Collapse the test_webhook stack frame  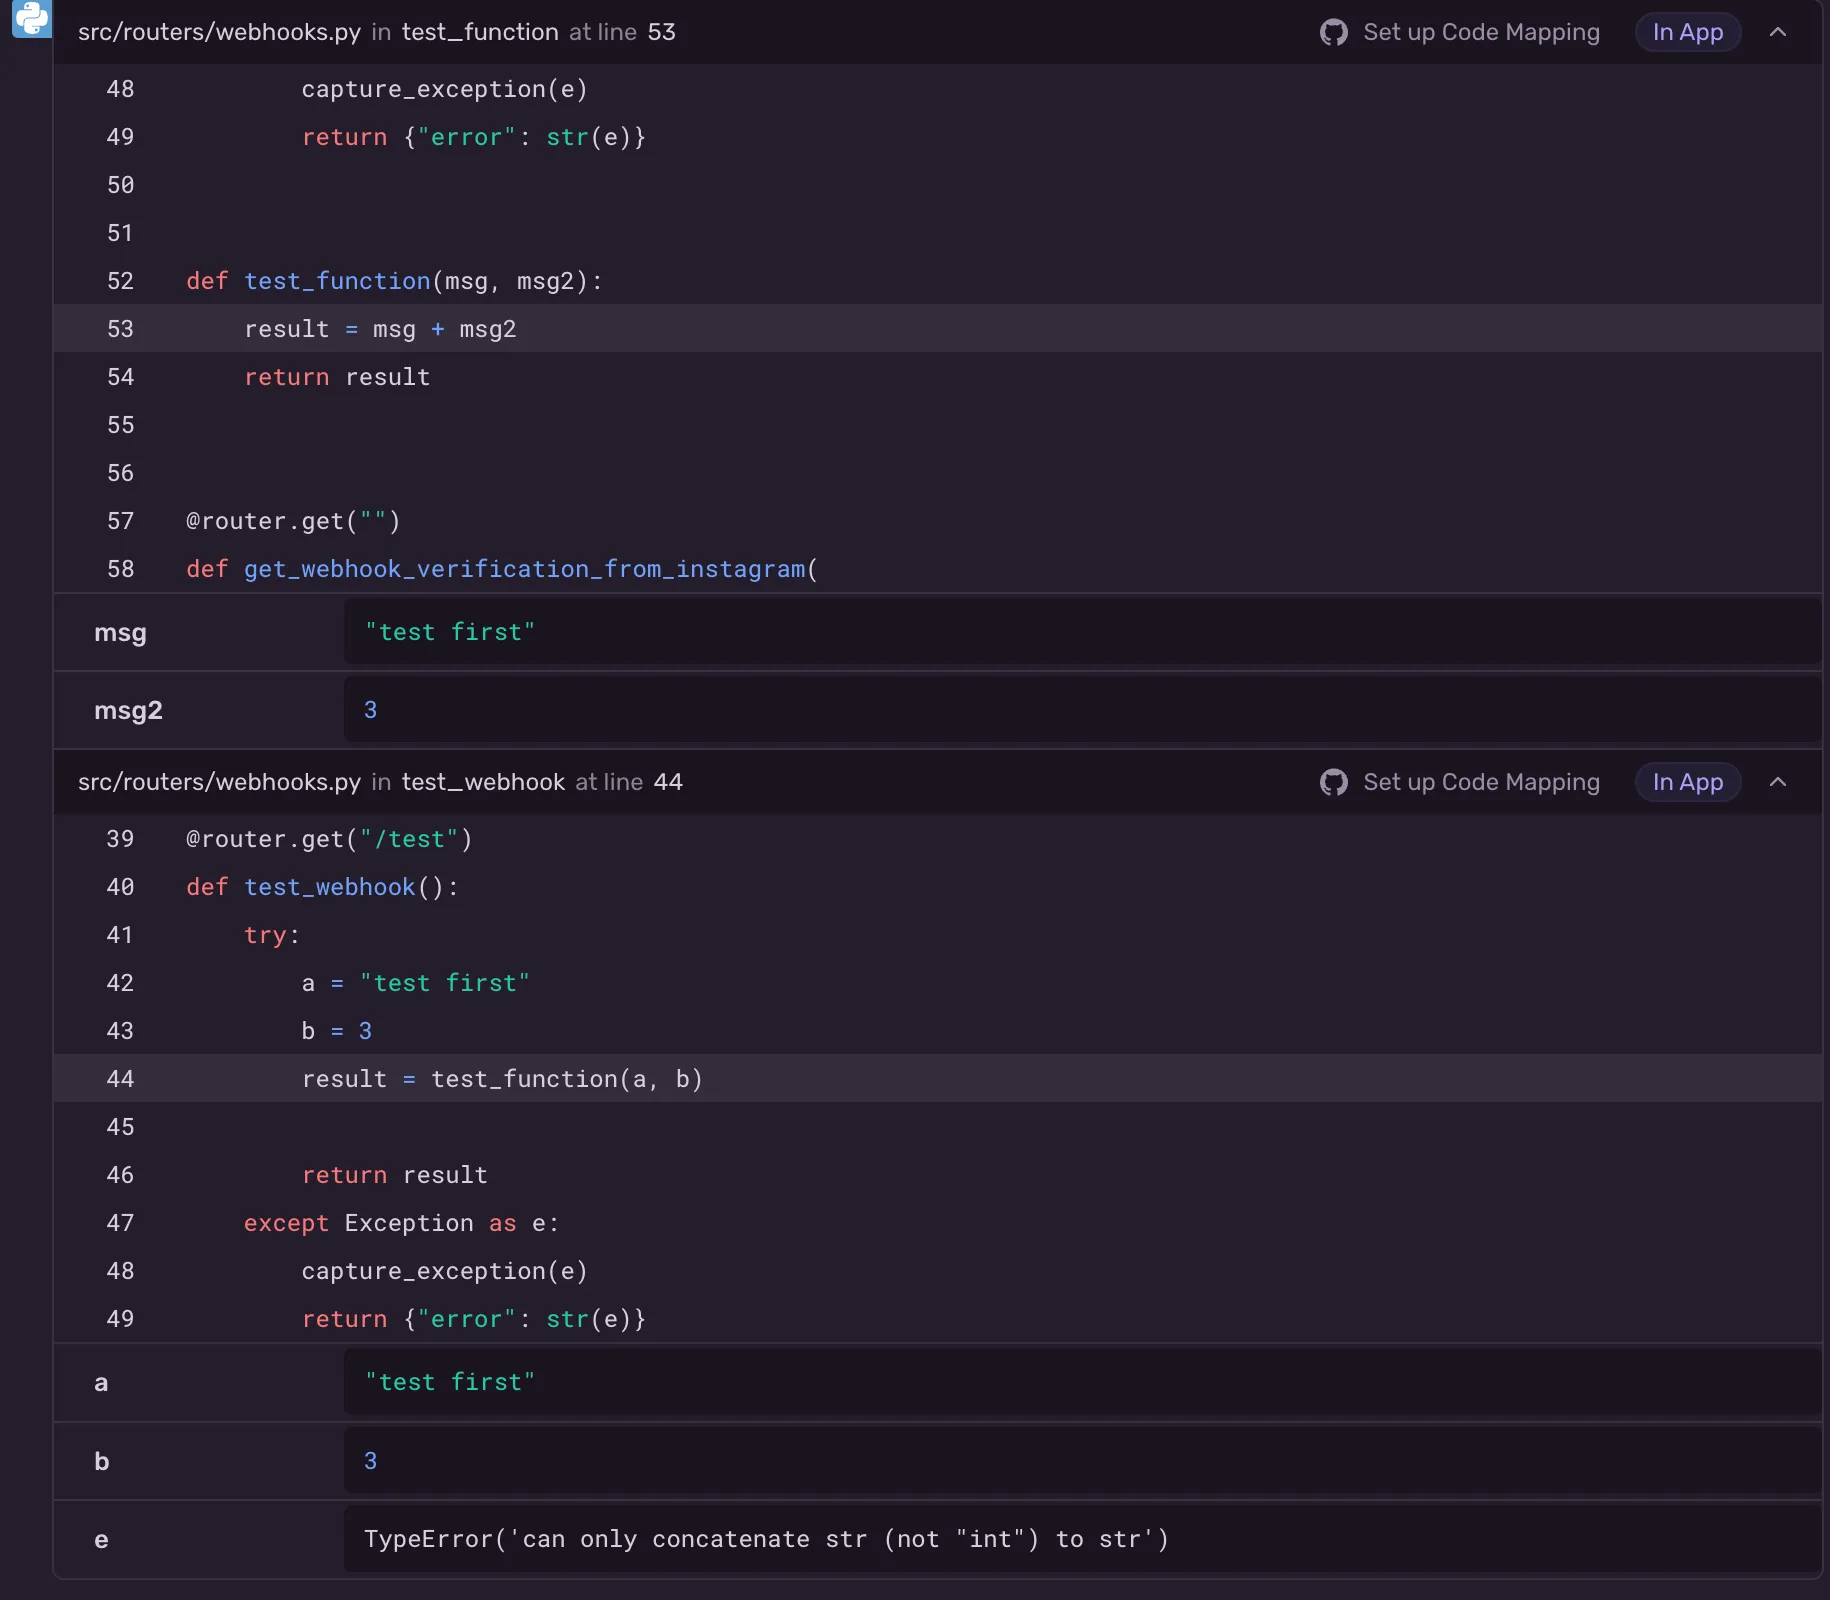pos(1778,782)
